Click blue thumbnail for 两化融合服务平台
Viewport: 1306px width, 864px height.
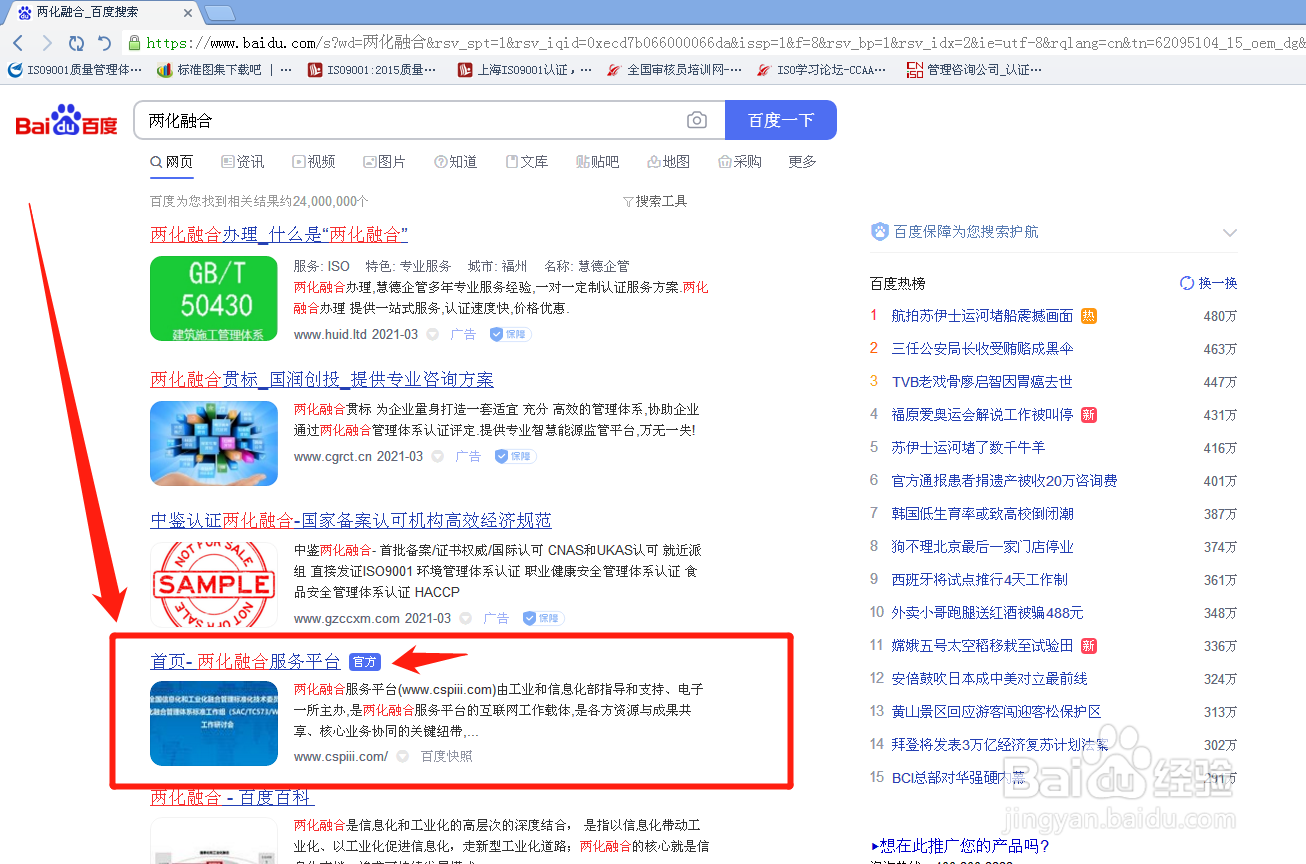(214, 724)
